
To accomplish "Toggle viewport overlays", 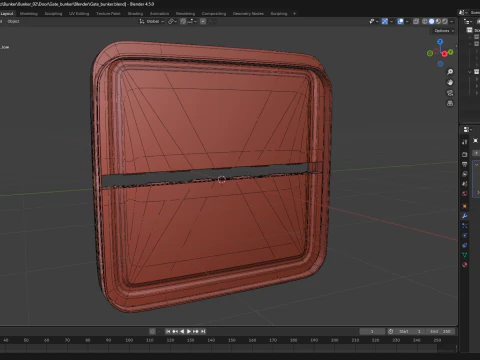I will [x=401, y=21].
